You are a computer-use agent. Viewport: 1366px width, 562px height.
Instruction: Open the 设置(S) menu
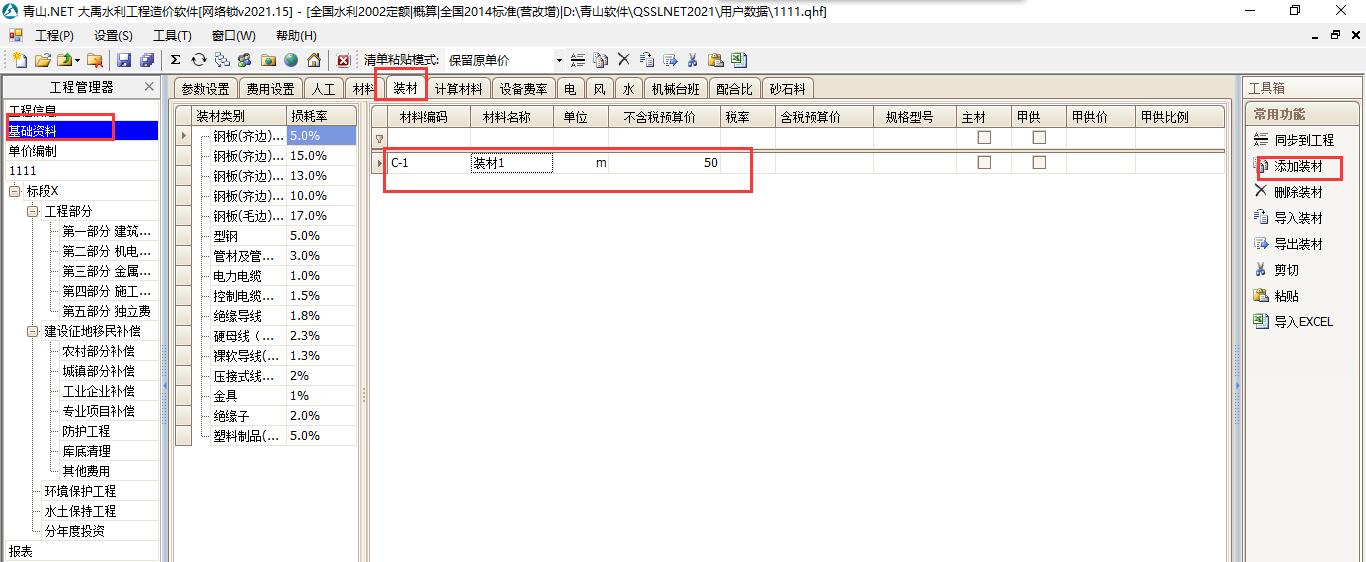point(113,36)
